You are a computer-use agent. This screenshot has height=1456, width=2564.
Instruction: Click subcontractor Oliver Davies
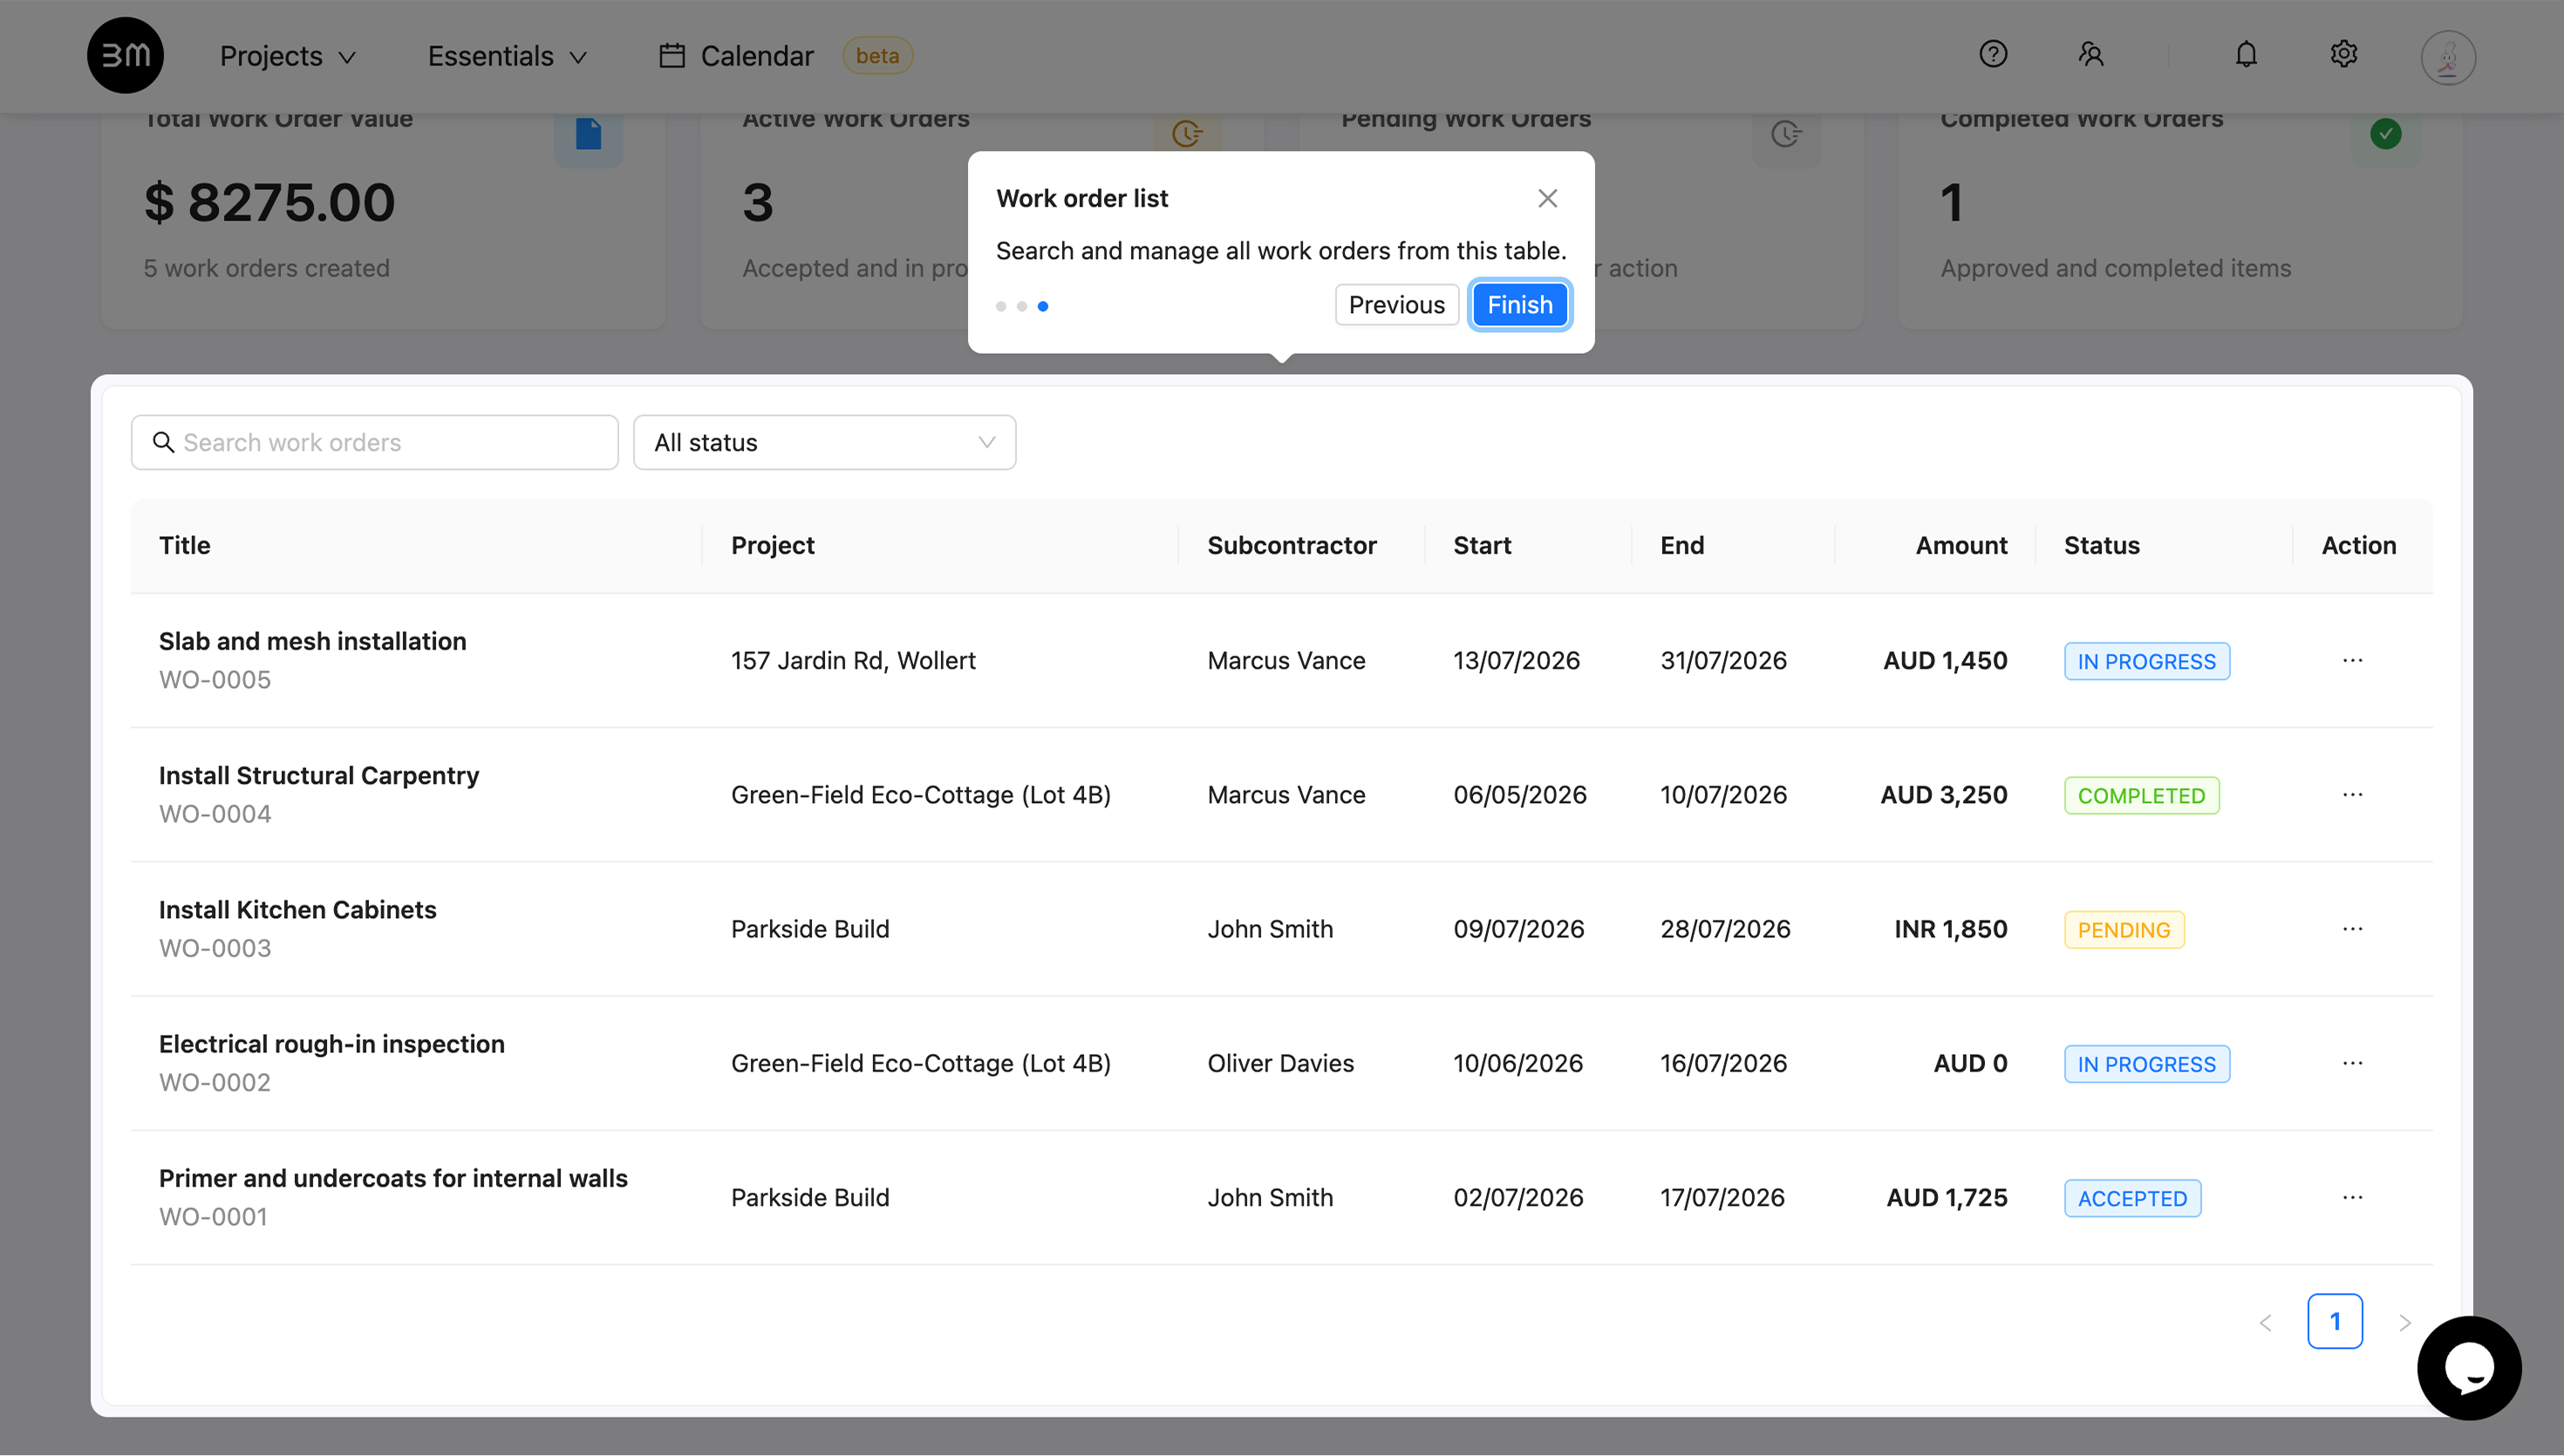1280,1063
